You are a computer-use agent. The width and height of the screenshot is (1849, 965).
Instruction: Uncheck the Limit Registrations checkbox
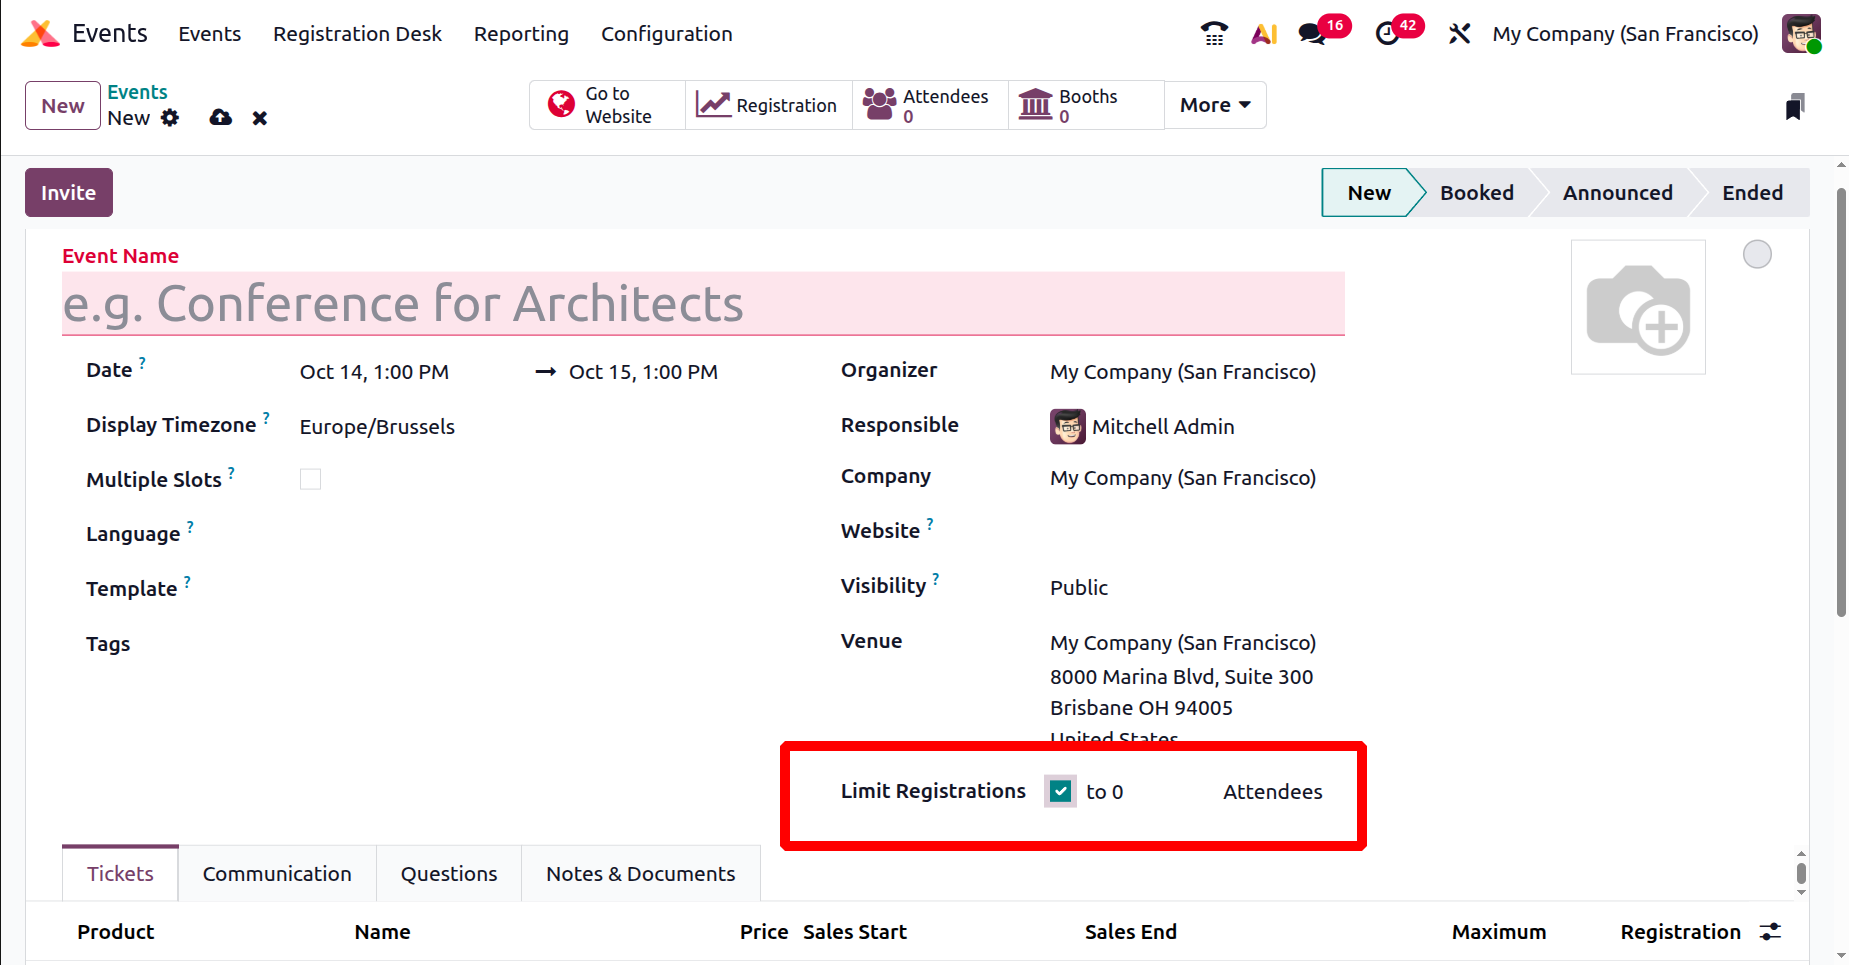(1060, 791)
